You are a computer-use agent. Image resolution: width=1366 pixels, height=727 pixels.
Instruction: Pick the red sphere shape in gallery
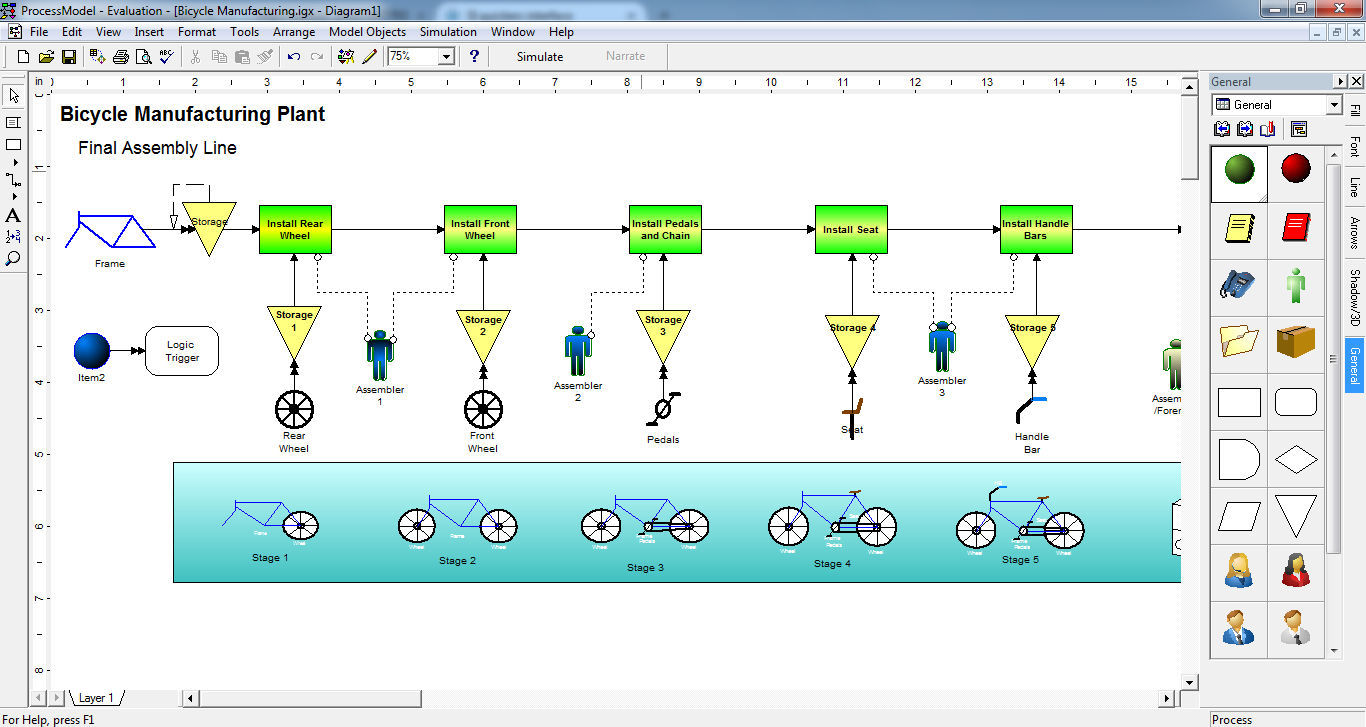point(1296,169)
